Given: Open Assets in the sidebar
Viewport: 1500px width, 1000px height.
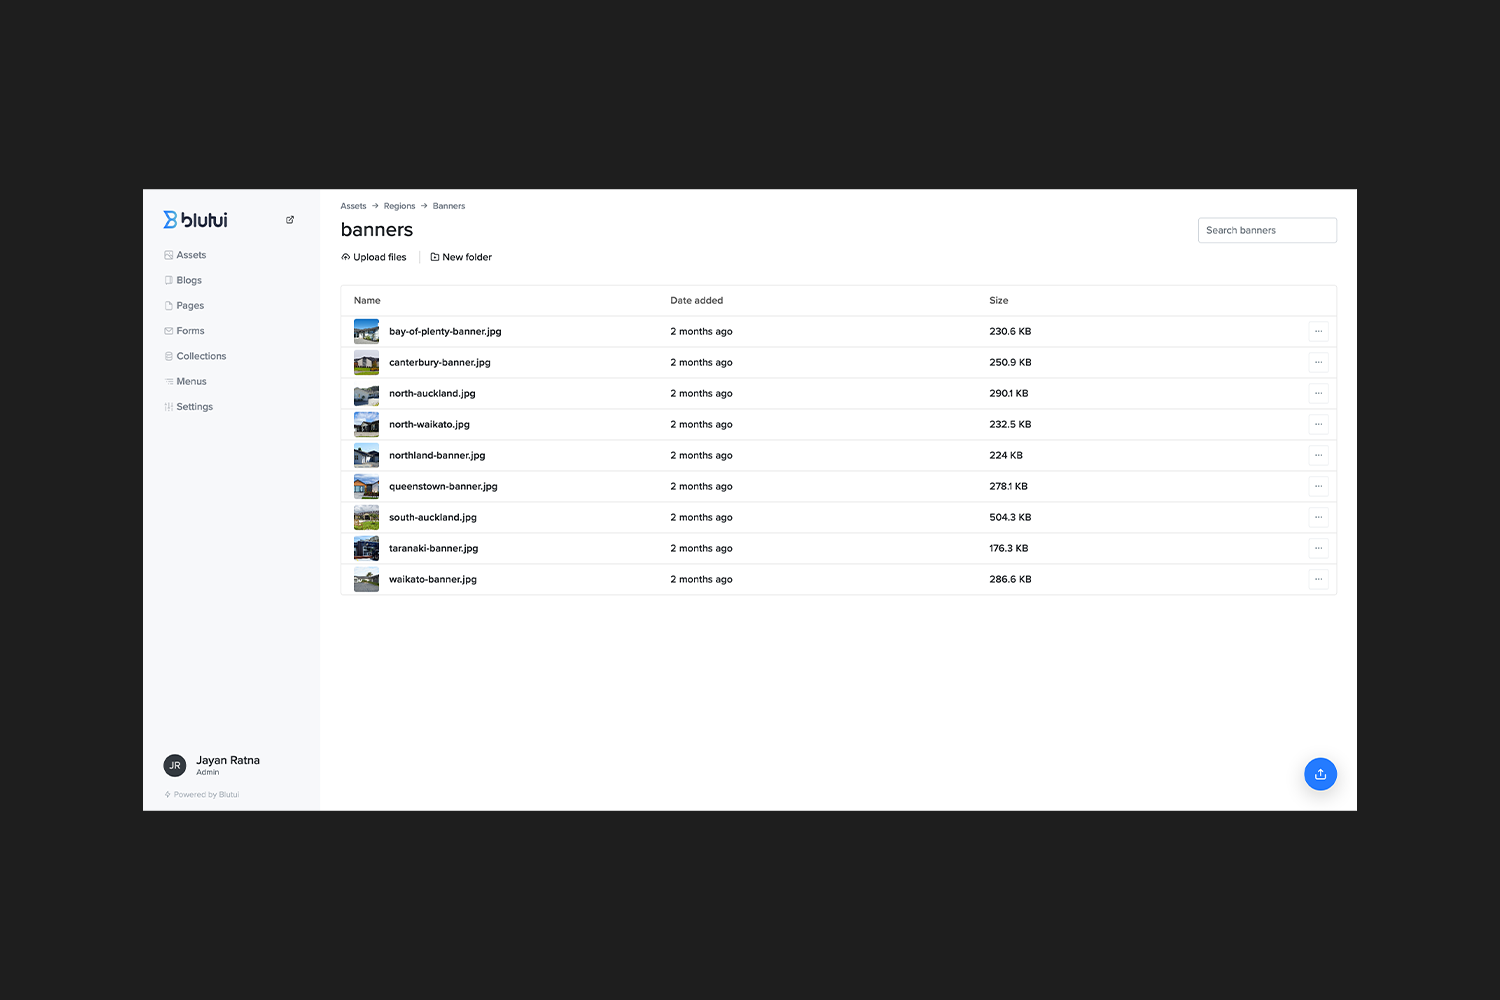Looking at the screenshot, I should 185,255.
